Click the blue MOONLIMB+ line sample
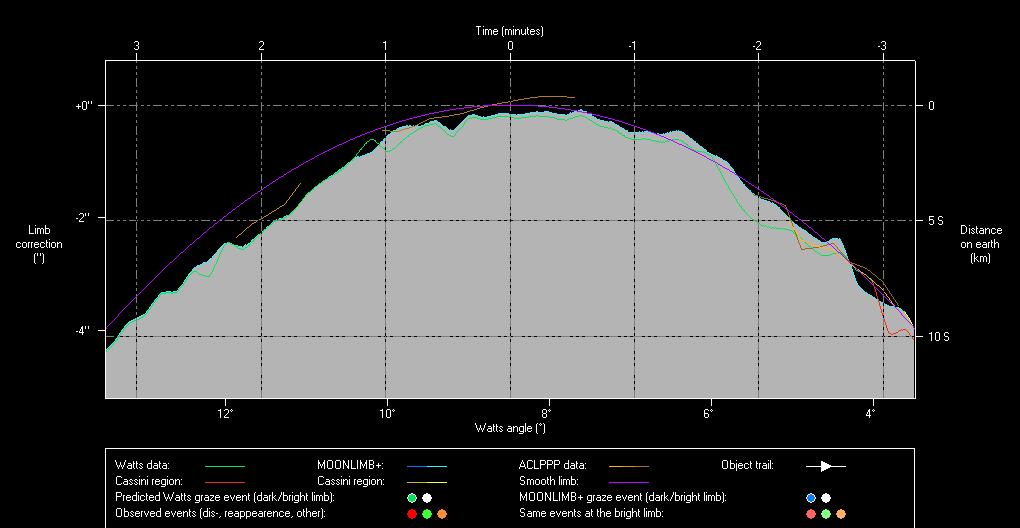Image resolution: width=1020 pixels, height=528 pixels. point(426,466)
